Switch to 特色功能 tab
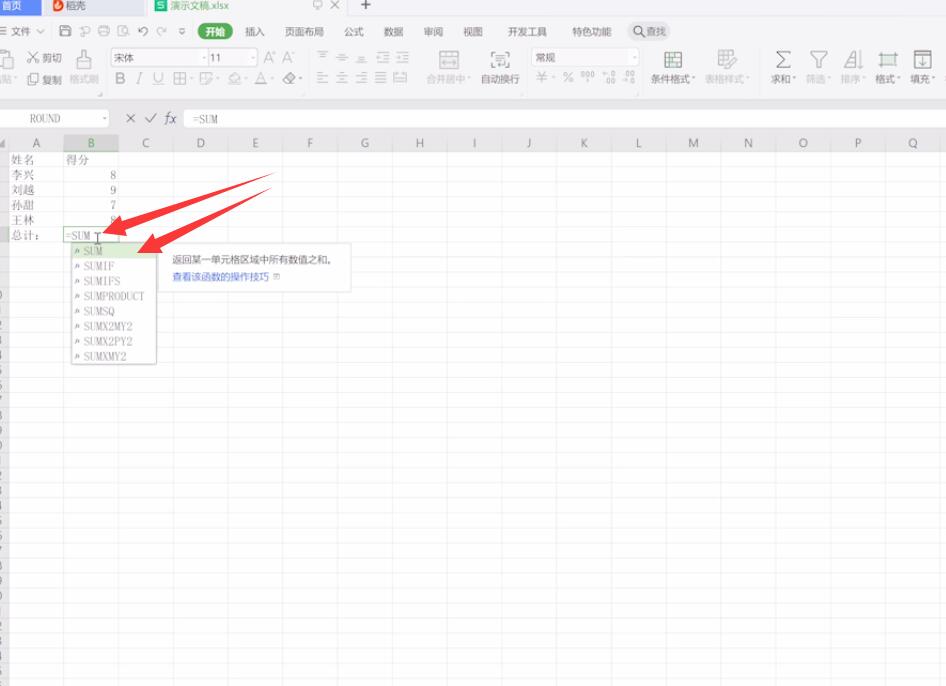946x686 pixels. pyautogui.click(x=591, y=31)
